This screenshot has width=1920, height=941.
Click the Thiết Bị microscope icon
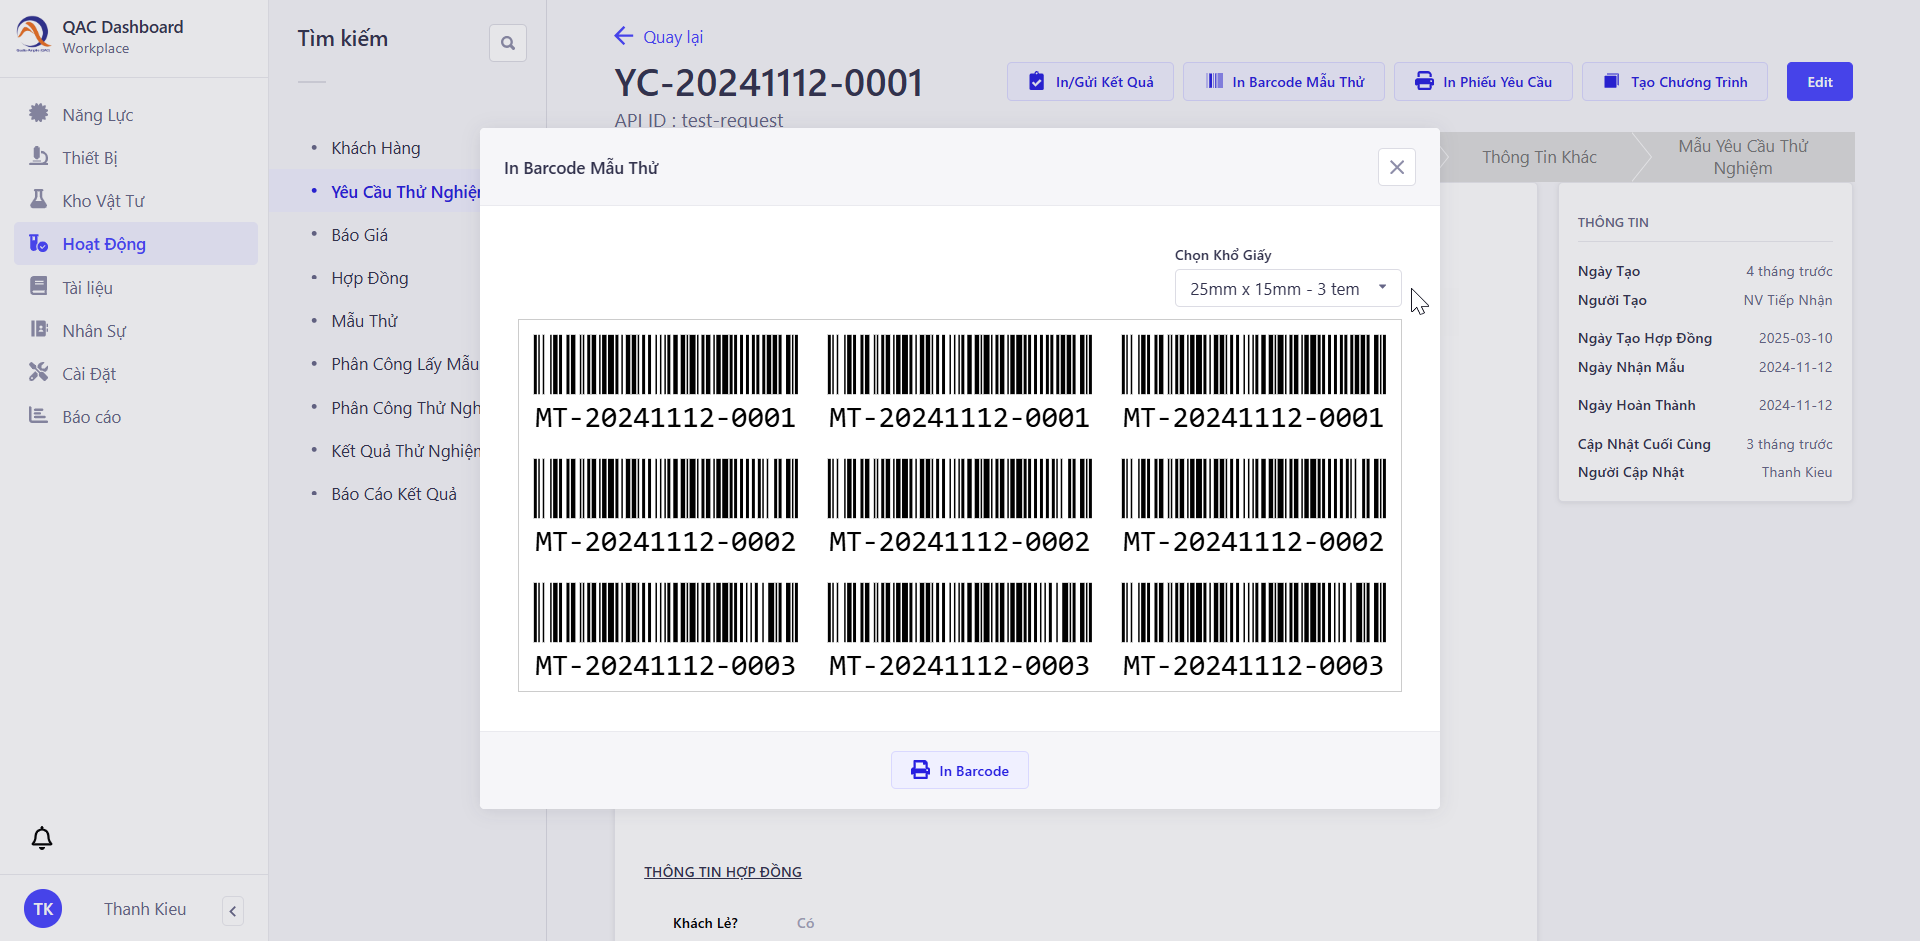click(x=38, y=156)
